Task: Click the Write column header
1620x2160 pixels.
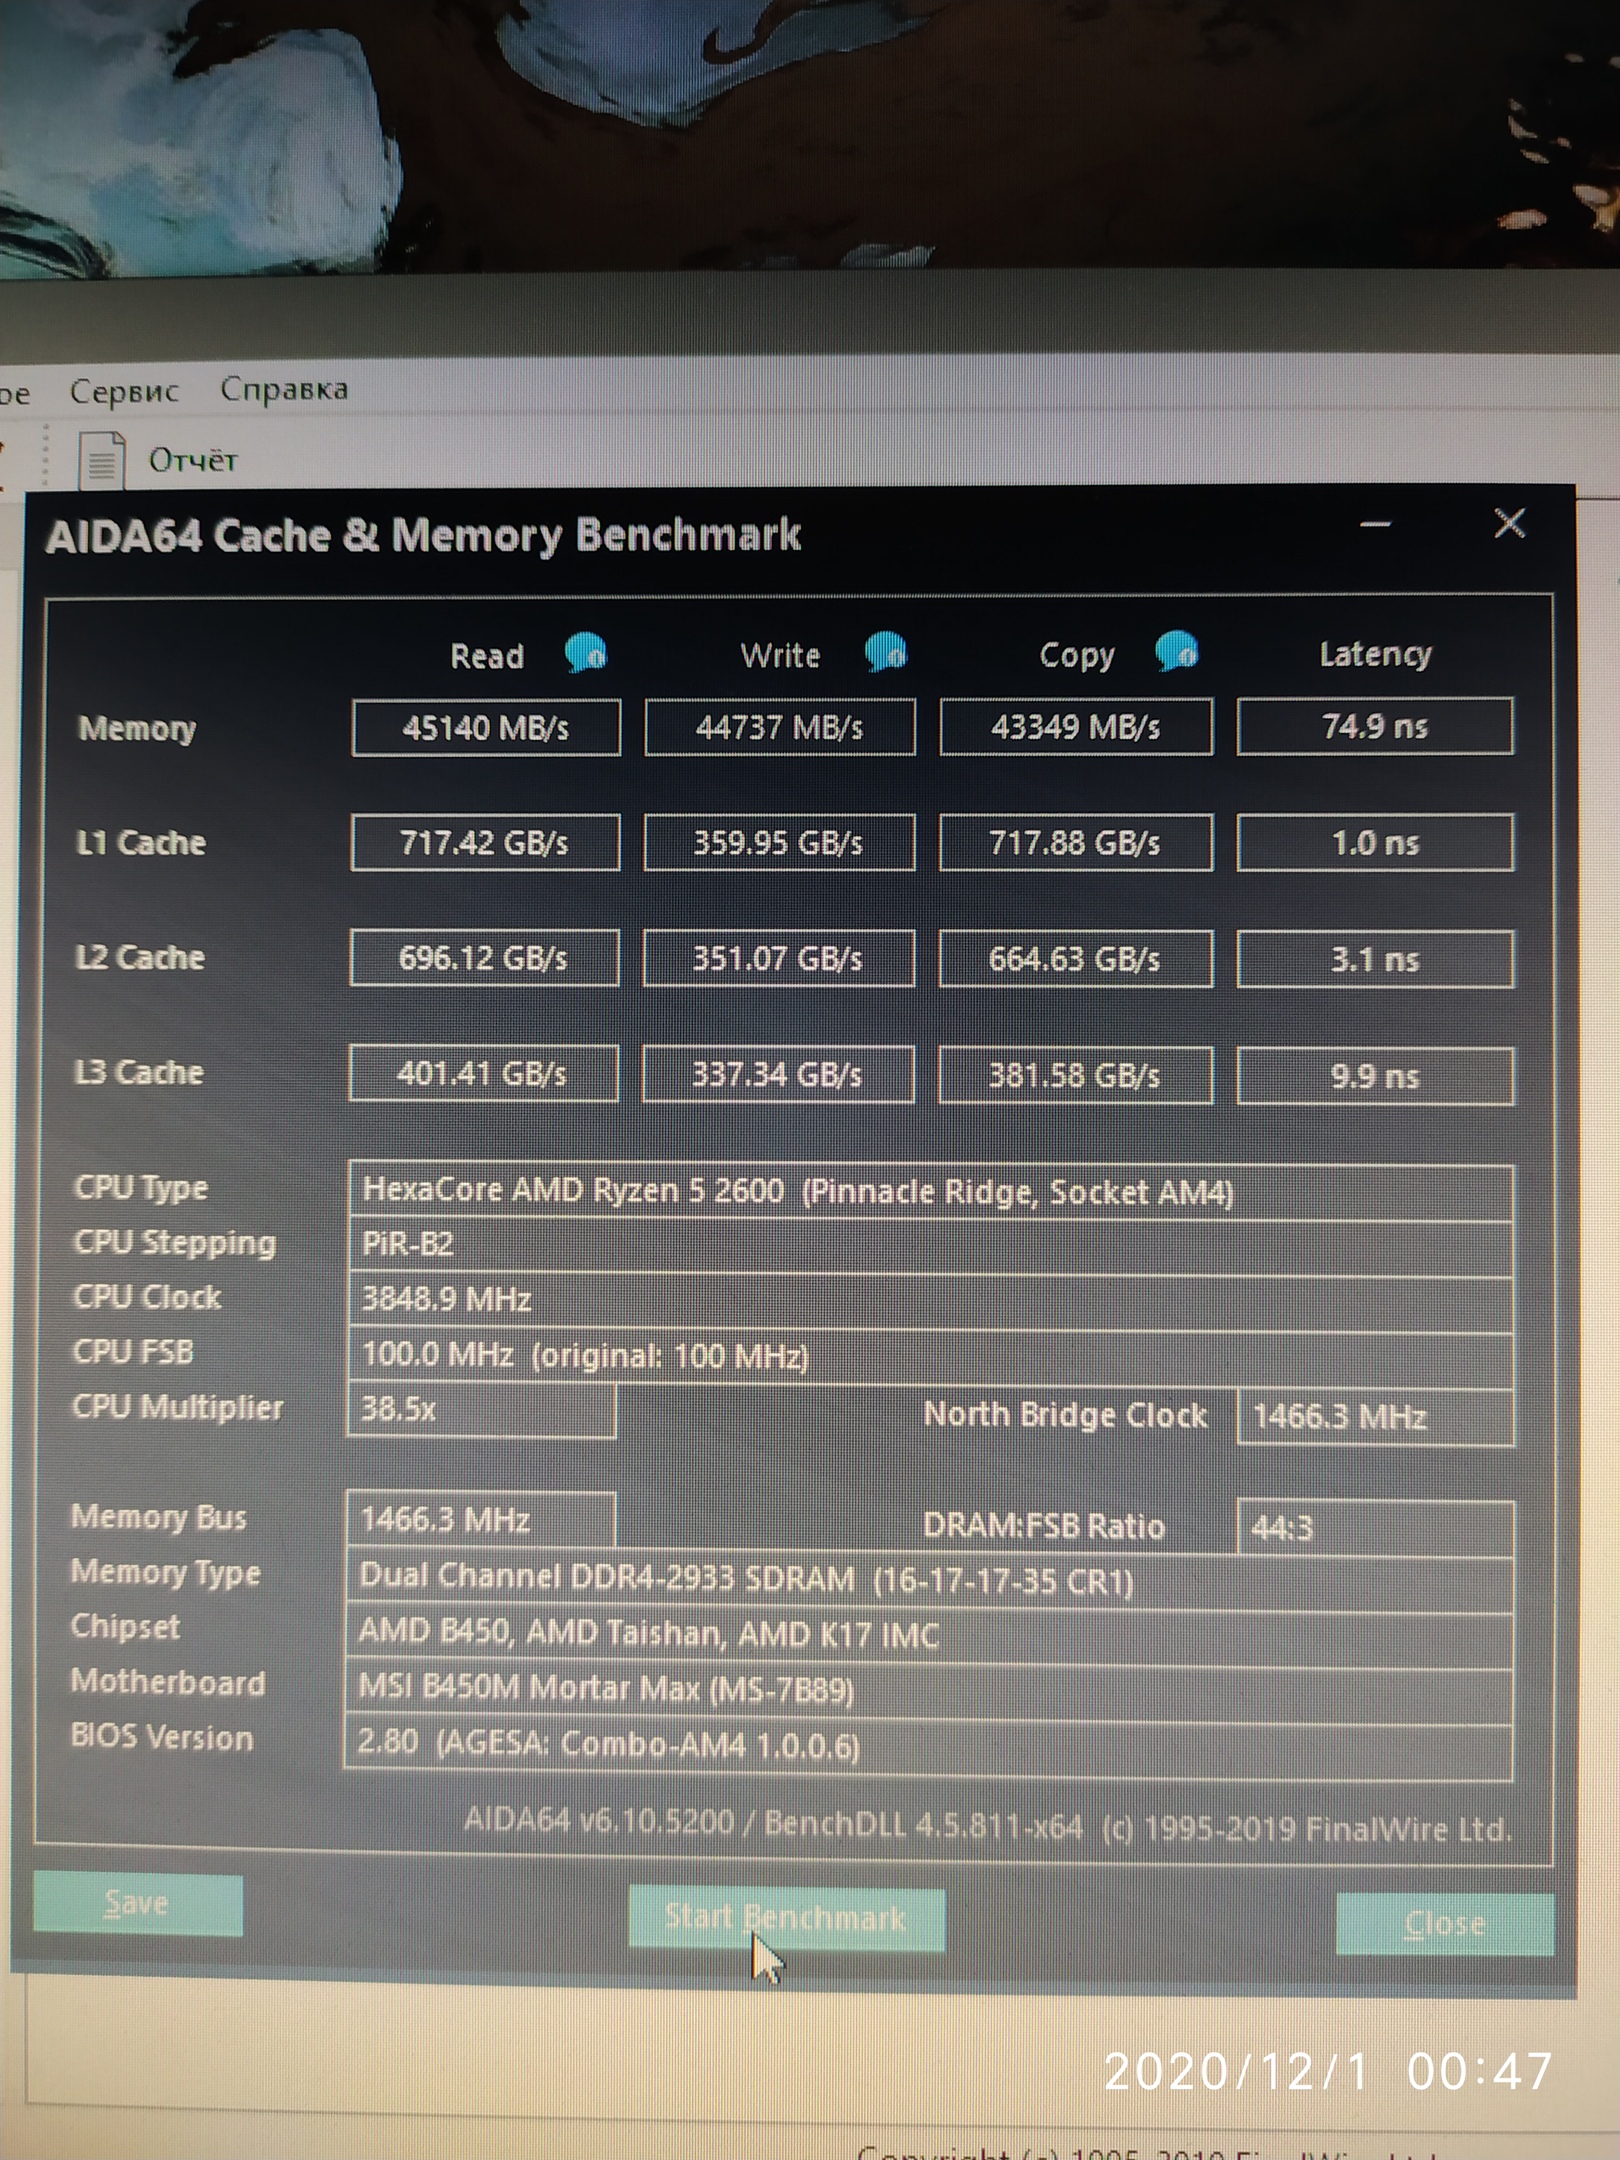Action: point(780,655)
